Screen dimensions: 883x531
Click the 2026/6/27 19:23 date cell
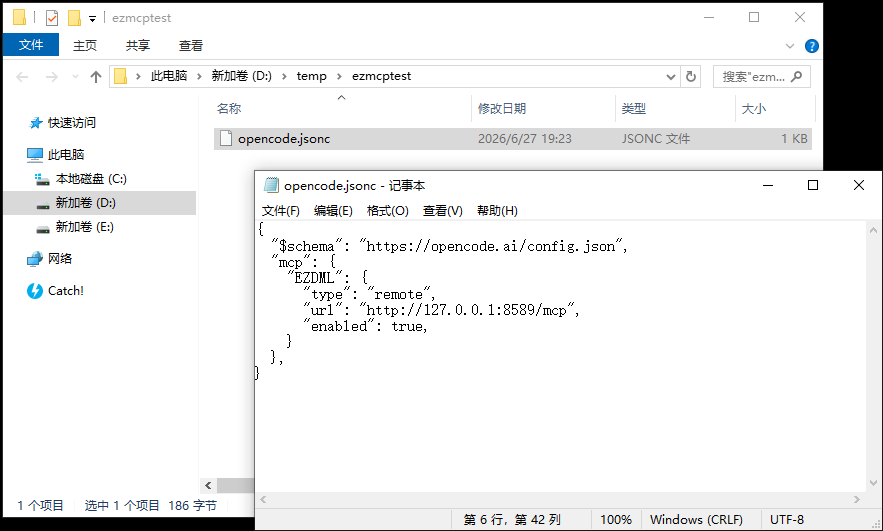pyautogui.click(x=525, y=139)
